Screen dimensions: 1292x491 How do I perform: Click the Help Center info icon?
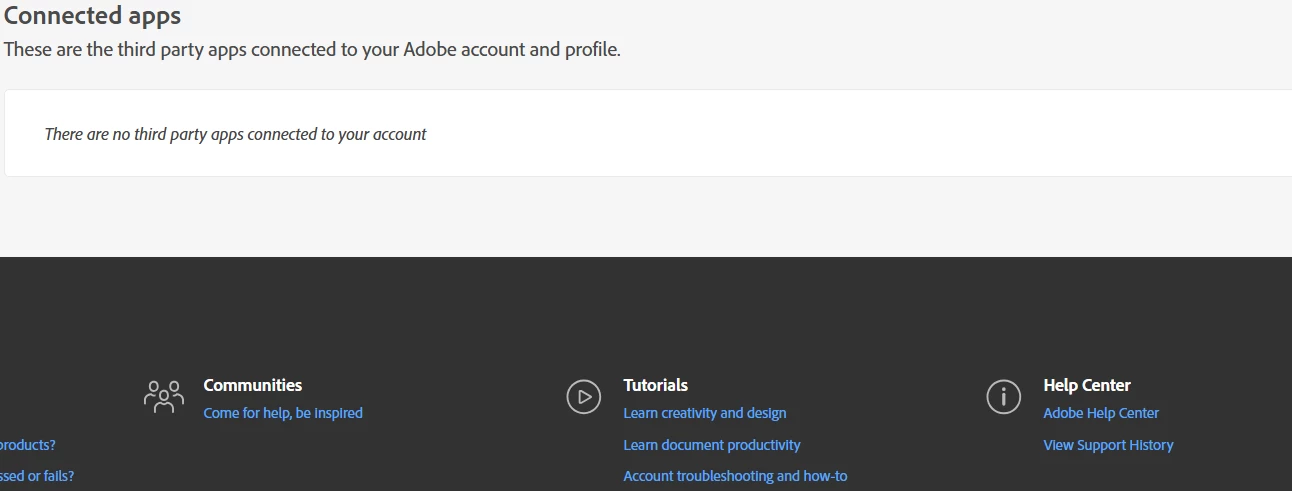coord(1003,396)
